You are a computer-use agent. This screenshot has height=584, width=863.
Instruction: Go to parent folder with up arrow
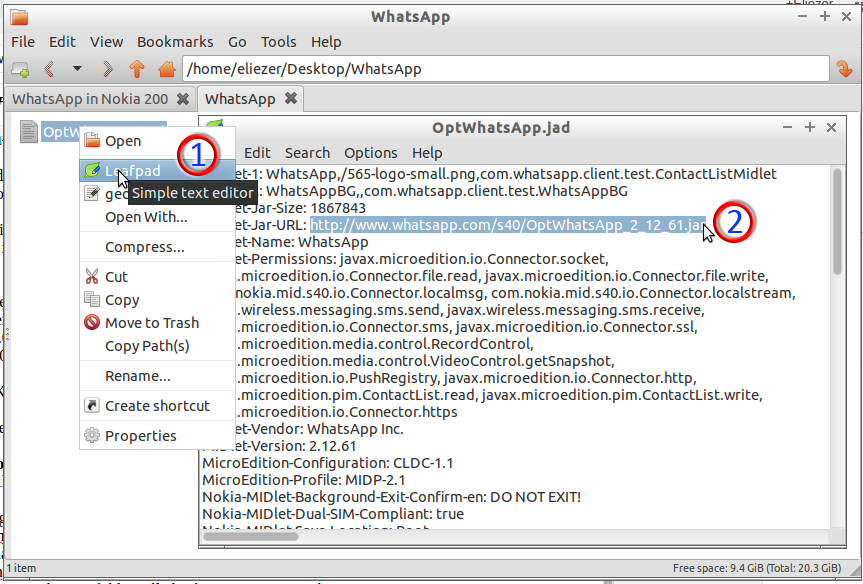tap(137, 69)
